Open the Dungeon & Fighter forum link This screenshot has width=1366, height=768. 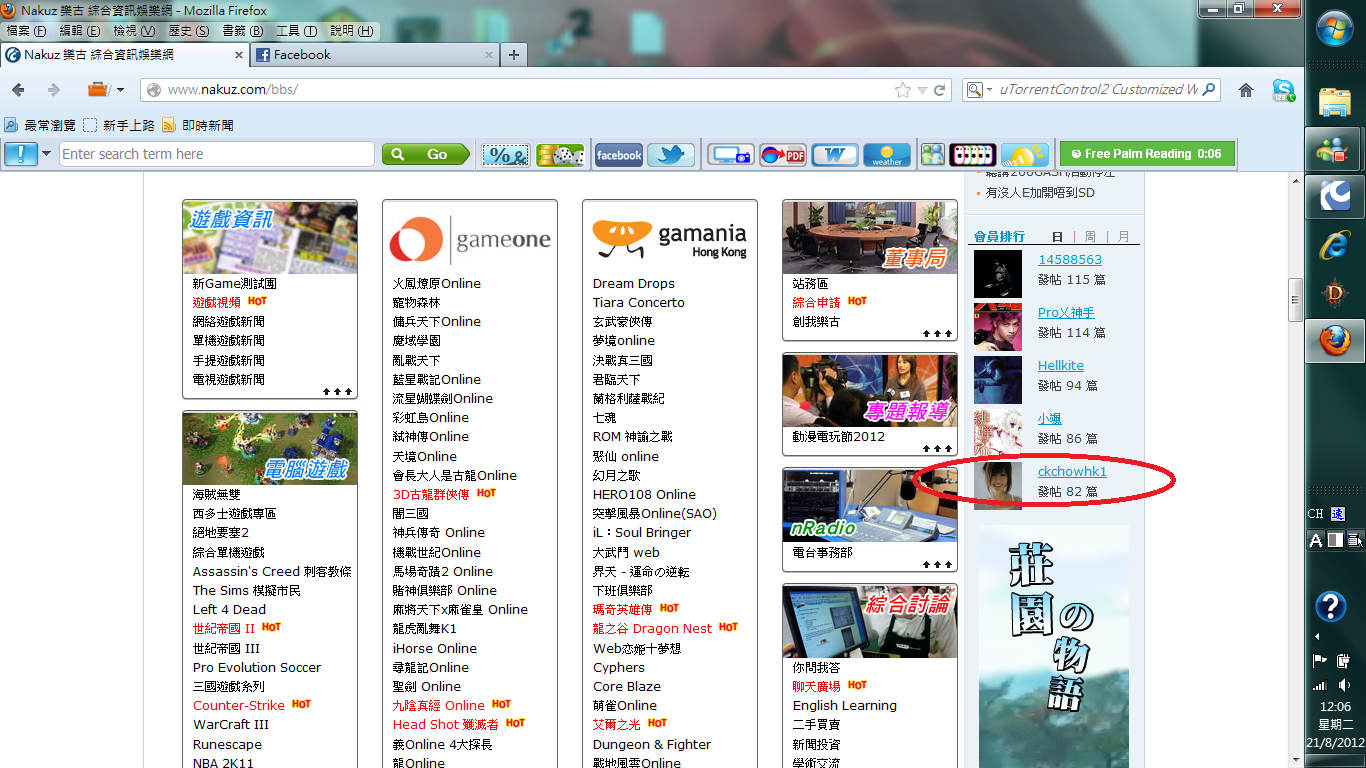652,744
